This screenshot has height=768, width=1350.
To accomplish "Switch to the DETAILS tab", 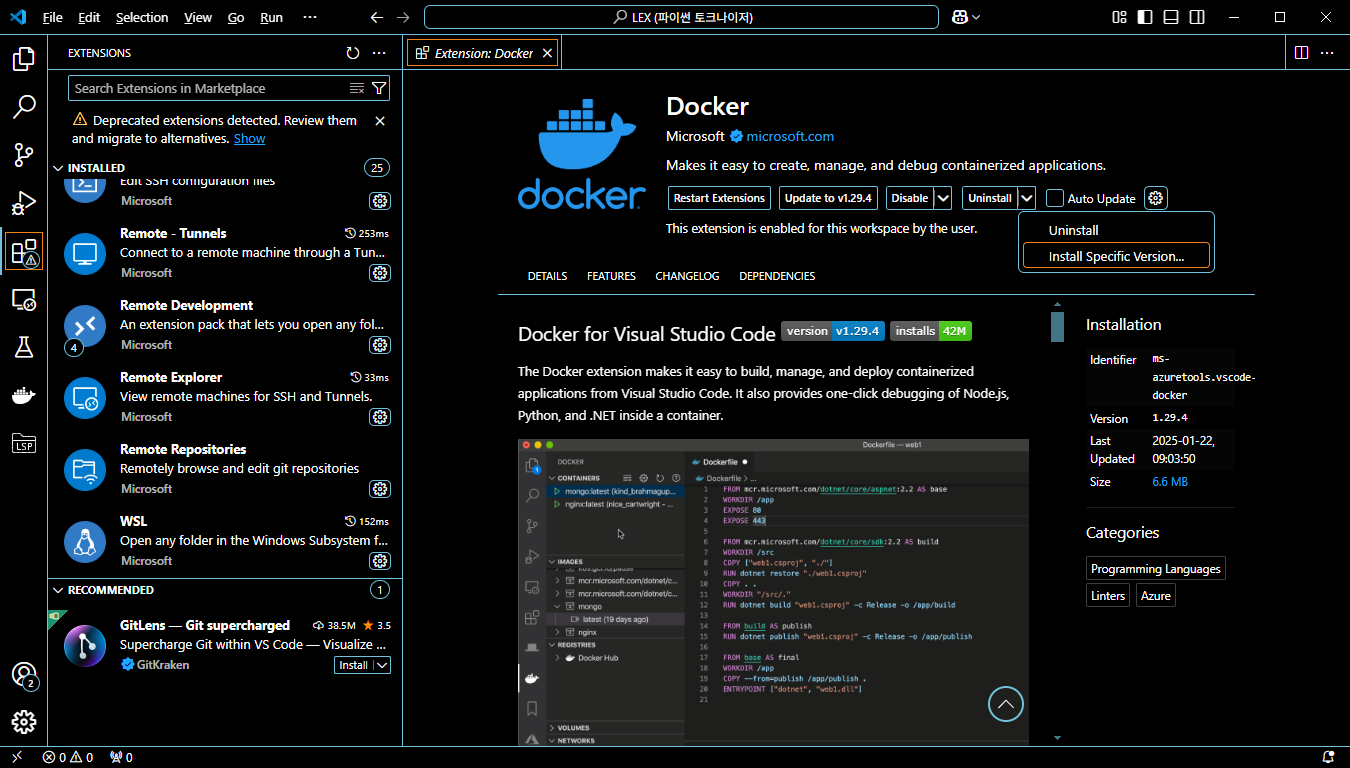I will 547,276.
